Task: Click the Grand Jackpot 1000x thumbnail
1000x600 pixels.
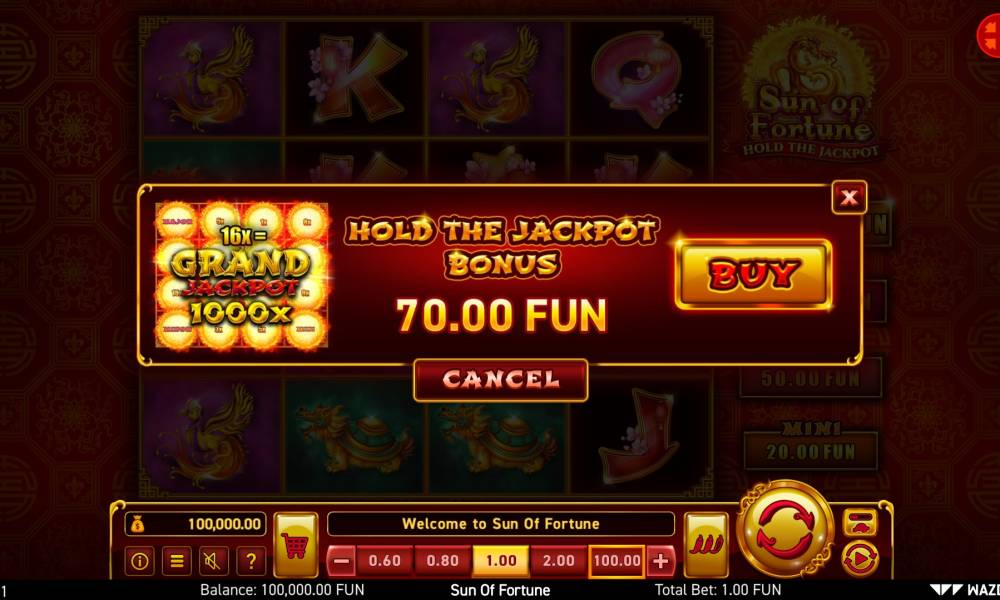Action: click(x=242, y=275)
